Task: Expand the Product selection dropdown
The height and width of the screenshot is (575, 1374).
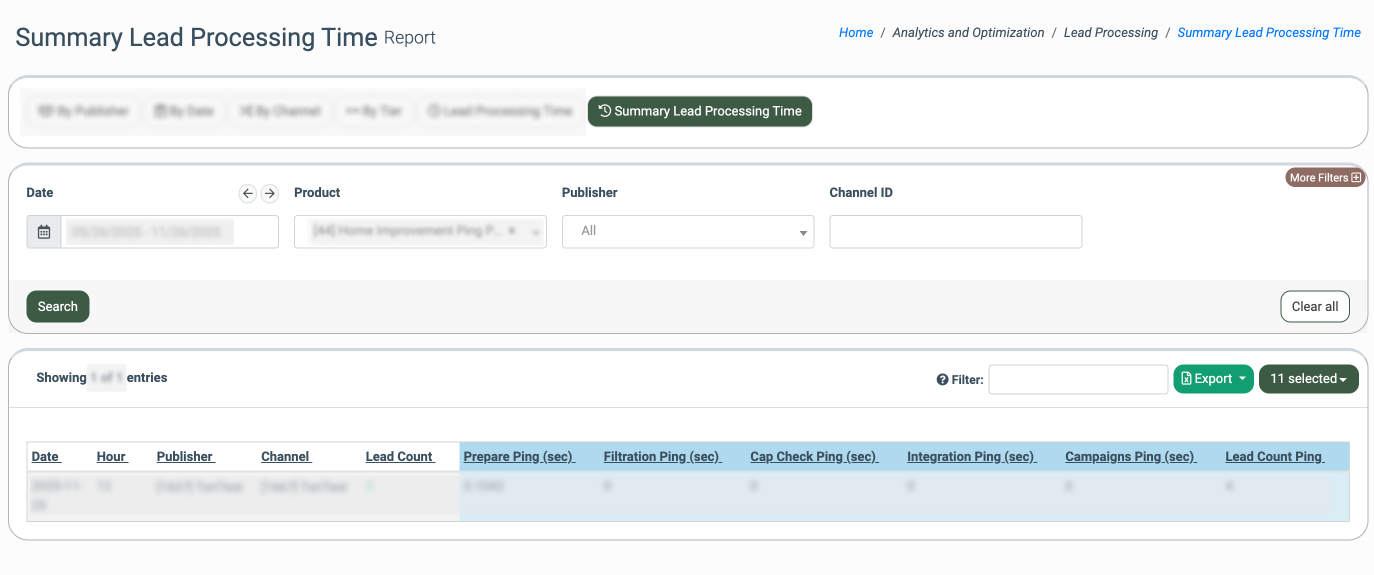Action: click(x=534, y=232)
